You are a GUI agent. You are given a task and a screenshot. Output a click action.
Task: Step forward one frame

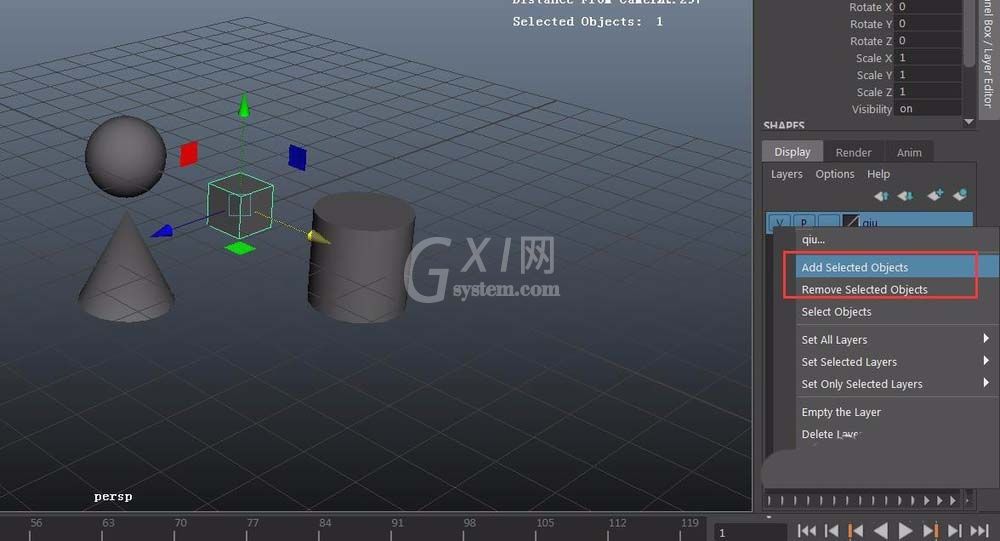pos(955,531)
